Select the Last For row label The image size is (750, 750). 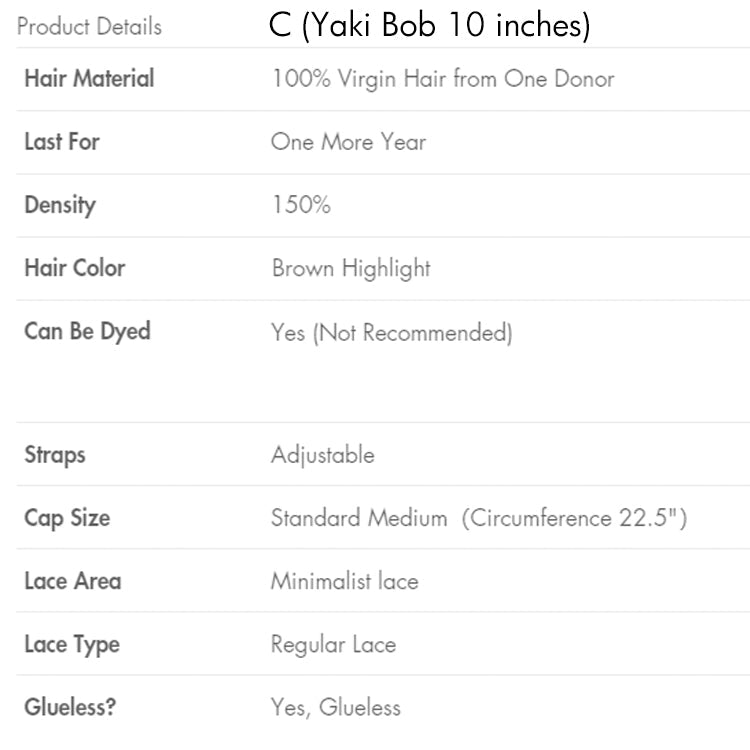pyautogui.click(x=62, y=141)
